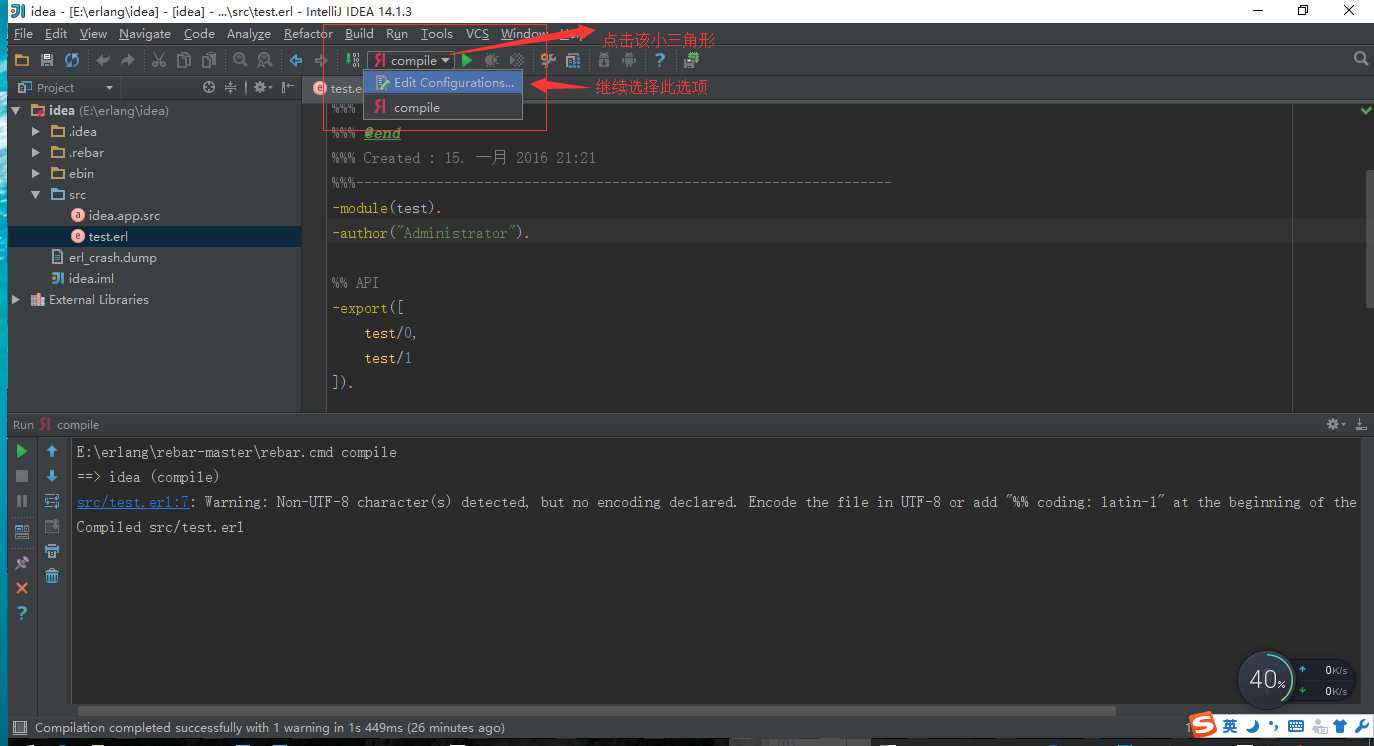Click the green Rerun icon in Run panel
The width and height of the screenshot is (1374, 746).
(x=22, y=452)
